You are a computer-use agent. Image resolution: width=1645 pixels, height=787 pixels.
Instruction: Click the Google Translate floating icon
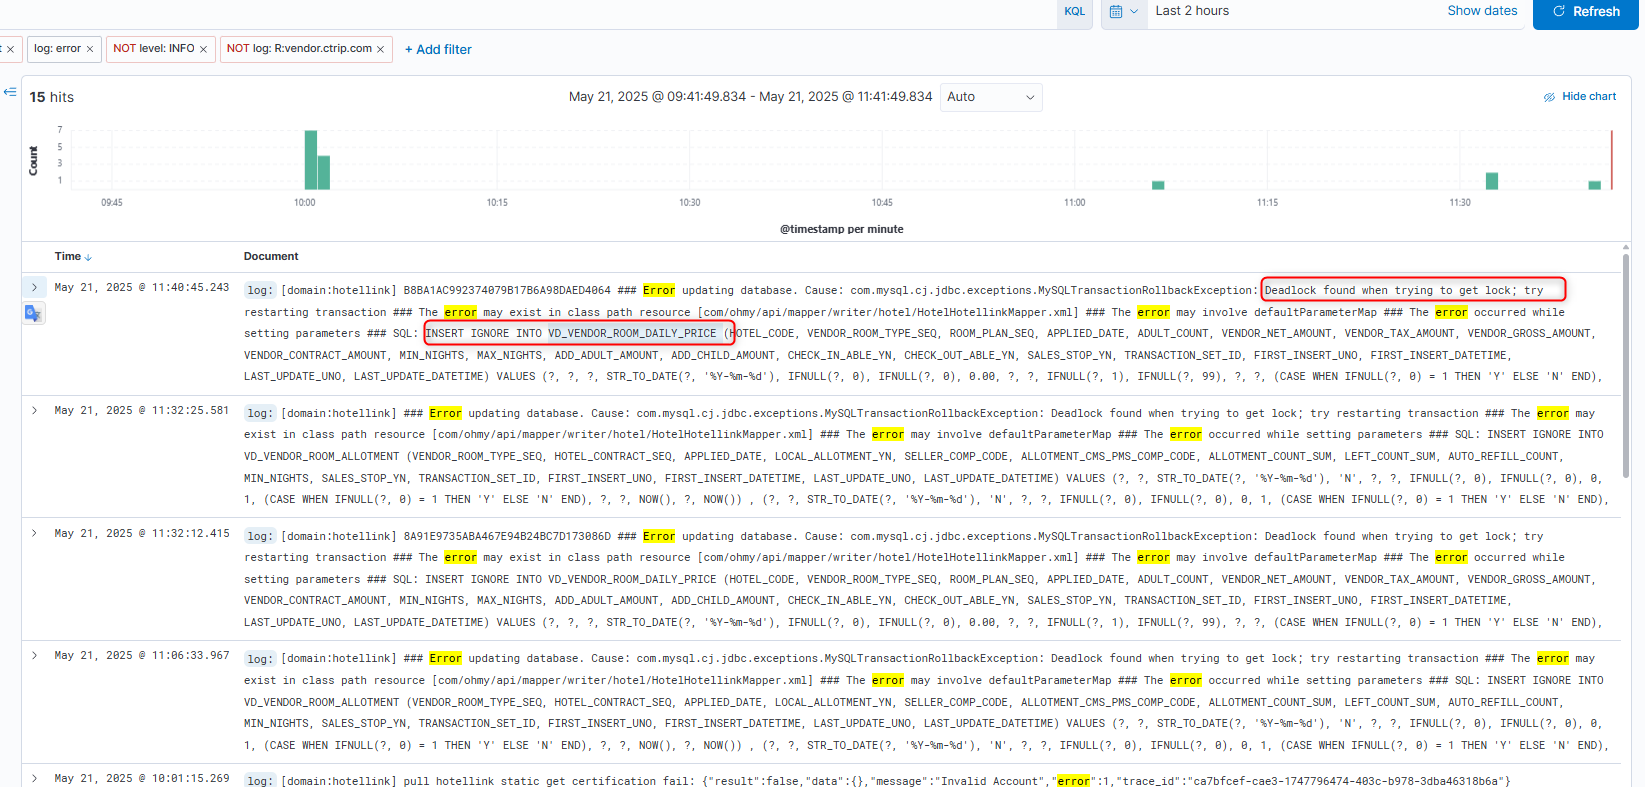33,314
